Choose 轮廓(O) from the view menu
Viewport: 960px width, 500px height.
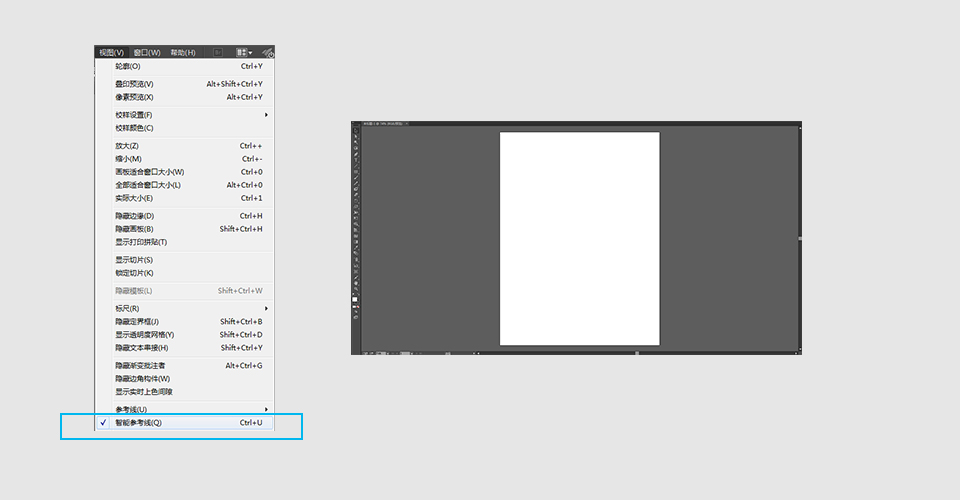(x=128, y=66)
